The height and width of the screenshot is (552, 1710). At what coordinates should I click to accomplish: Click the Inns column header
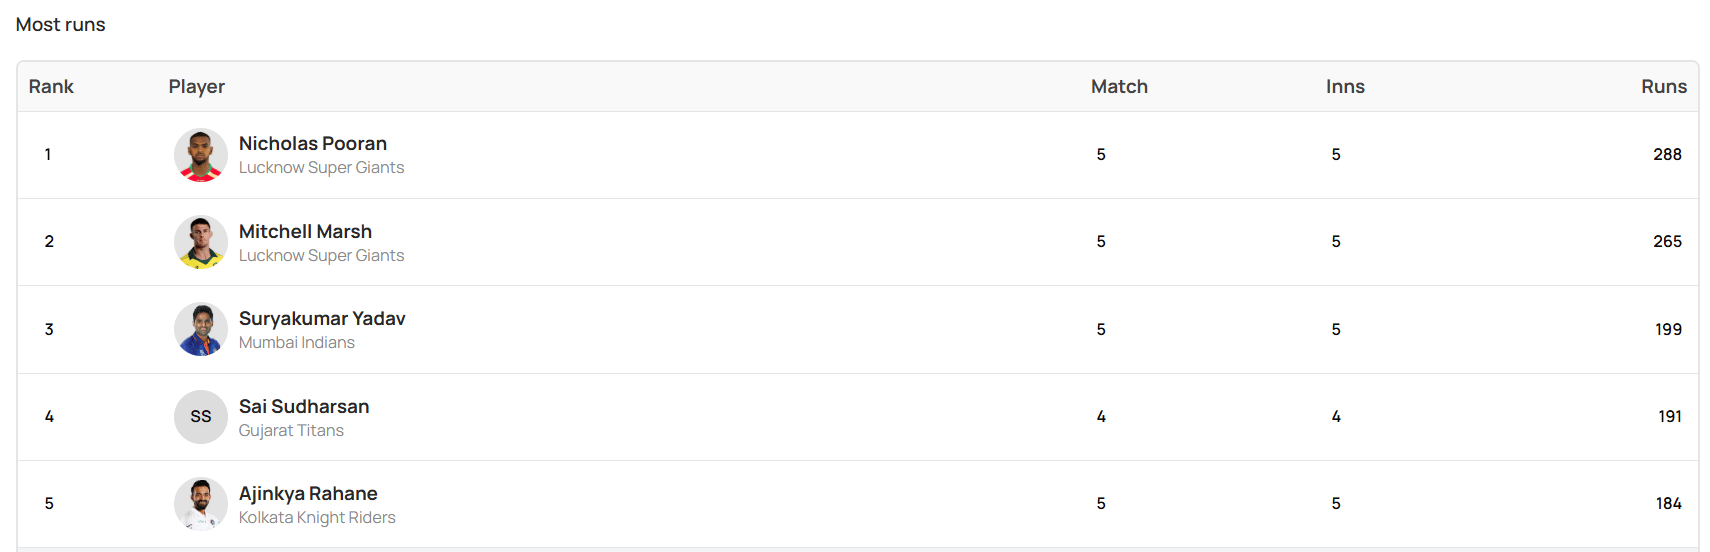pyautogui.click(x=1345, y=87)
